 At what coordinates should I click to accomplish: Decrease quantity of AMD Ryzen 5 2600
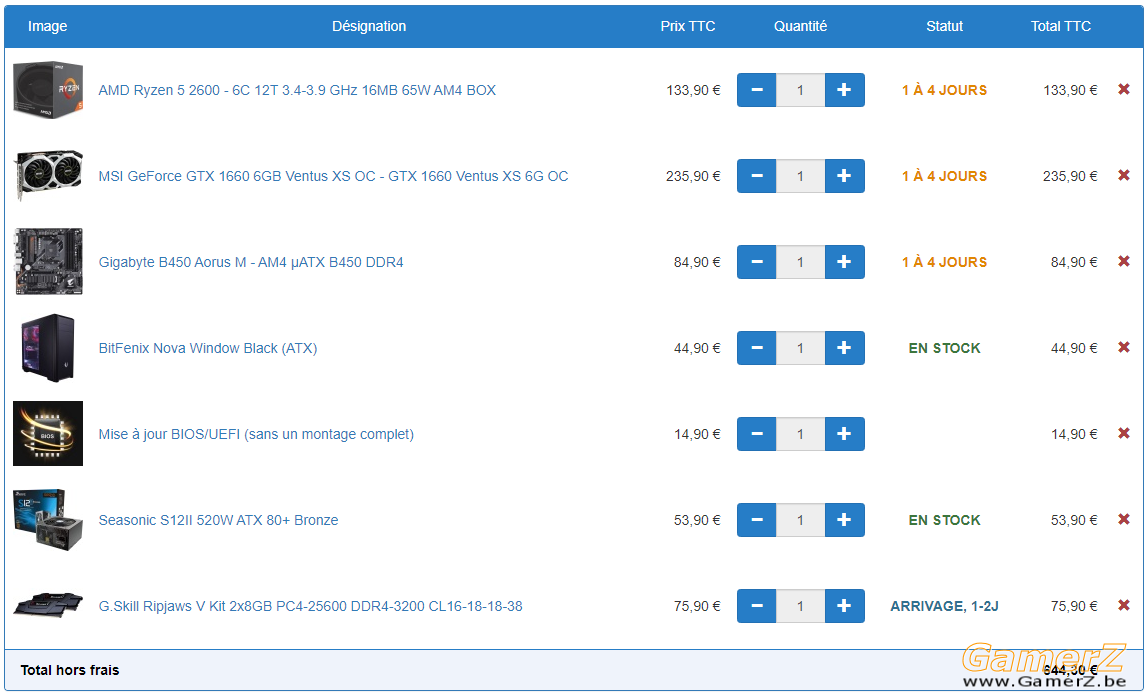pos(757,90)
